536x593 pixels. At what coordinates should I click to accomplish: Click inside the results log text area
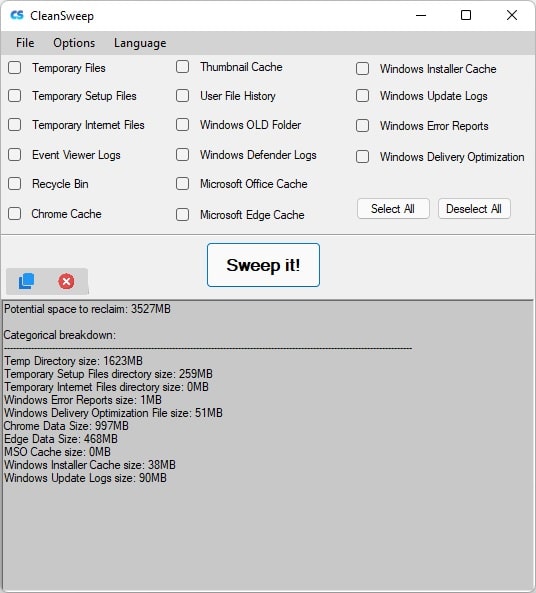pyautogui.click(x=268, y=445)
